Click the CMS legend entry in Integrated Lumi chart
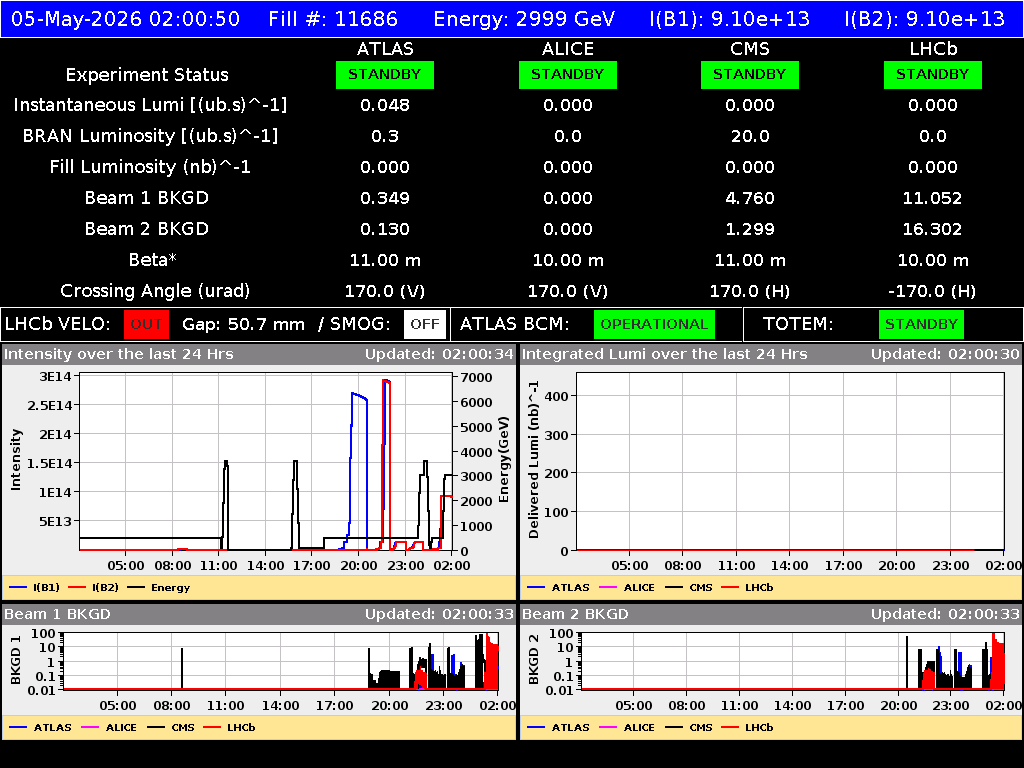1024x768 pixels. pyautogui.click(x=689, y=588)
